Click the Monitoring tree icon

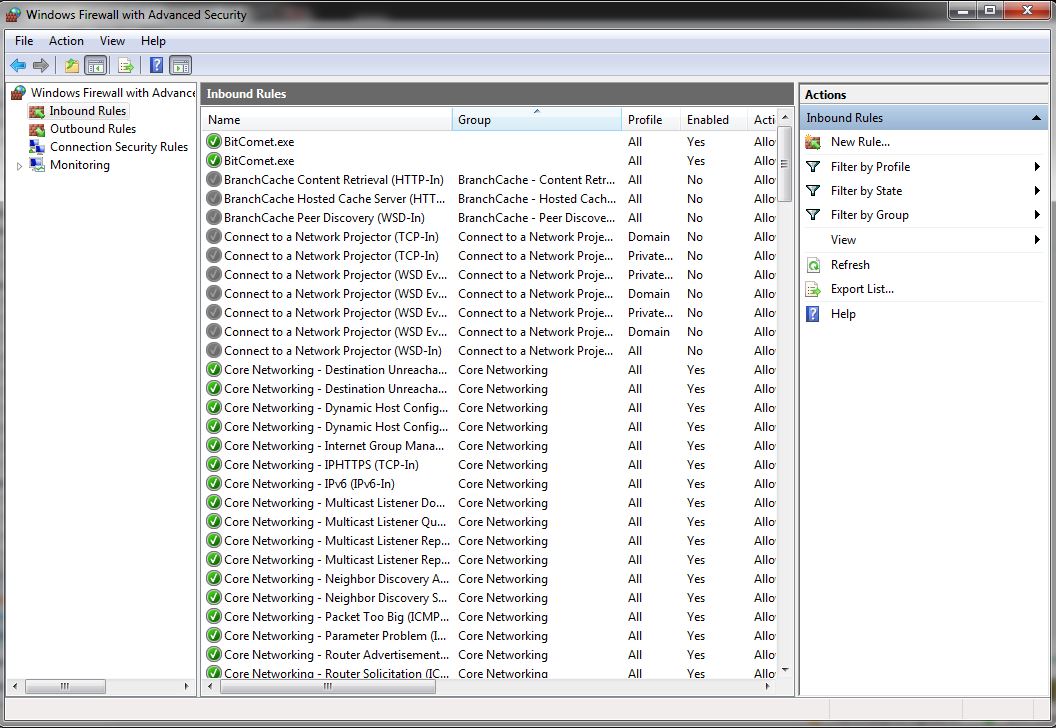tap(36, 165)
